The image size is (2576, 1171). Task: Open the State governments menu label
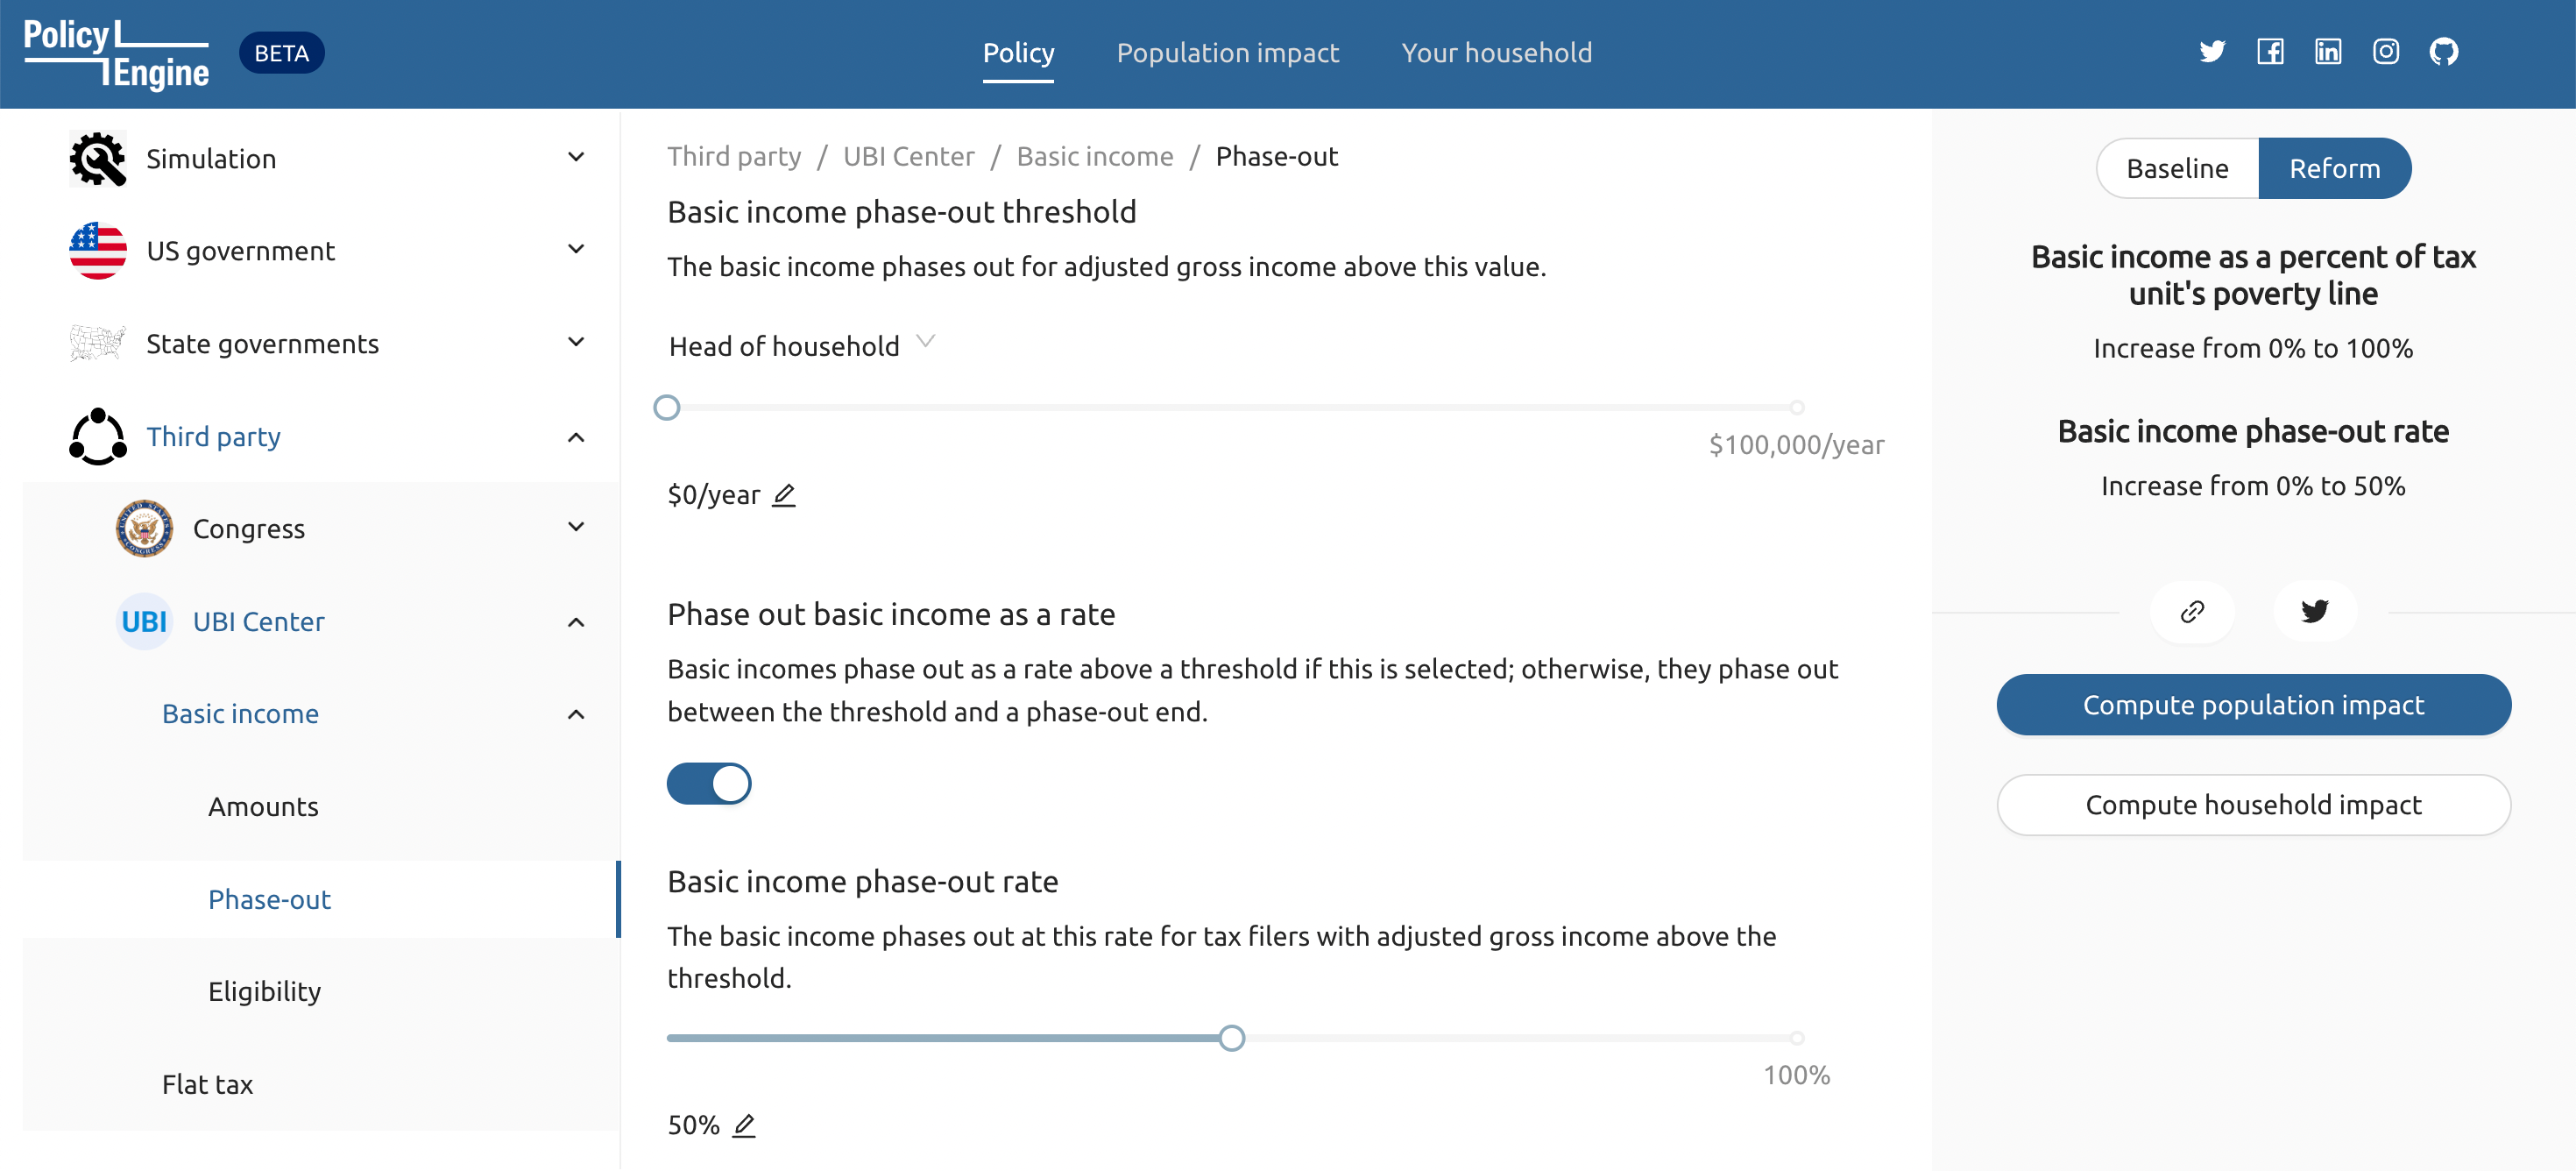[x=262, y=343]
